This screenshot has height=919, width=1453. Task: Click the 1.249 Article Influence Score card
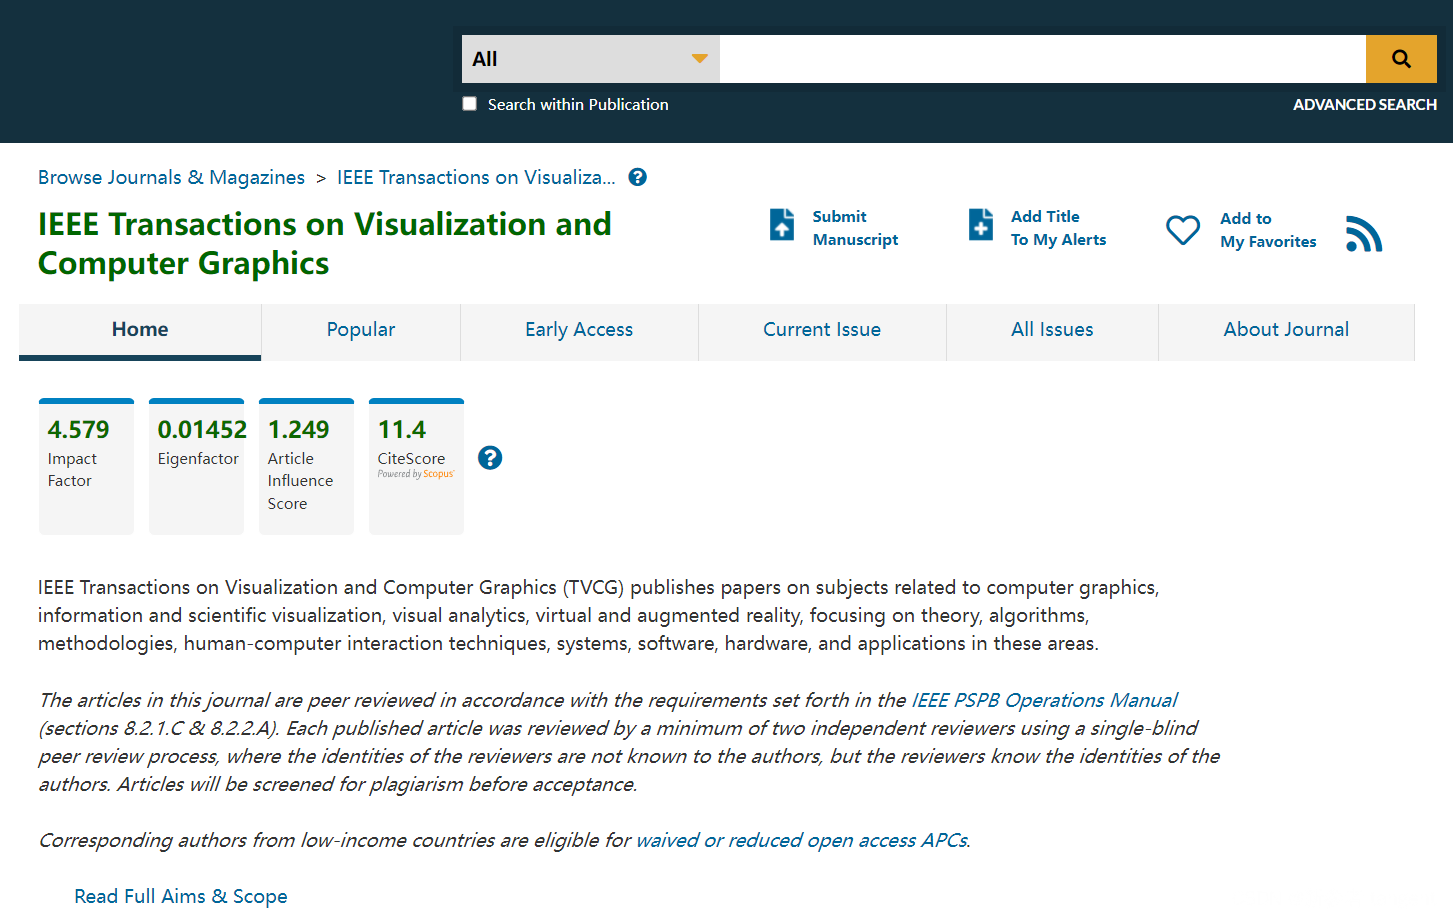306,466
